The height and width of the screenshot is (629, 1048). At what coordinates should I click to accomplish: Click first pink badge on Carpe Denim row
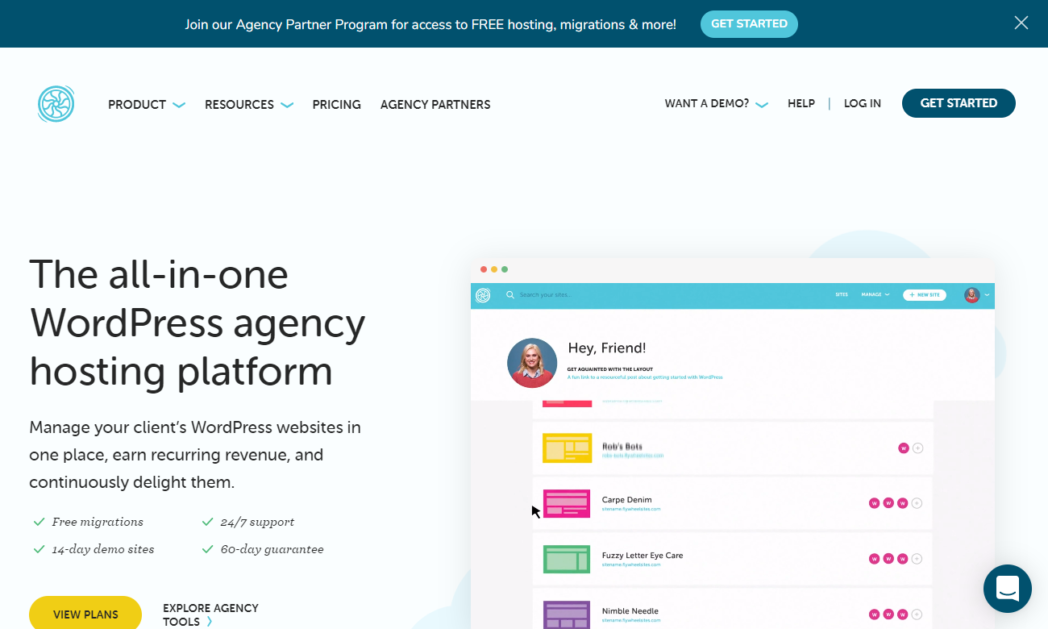[874, 503]
